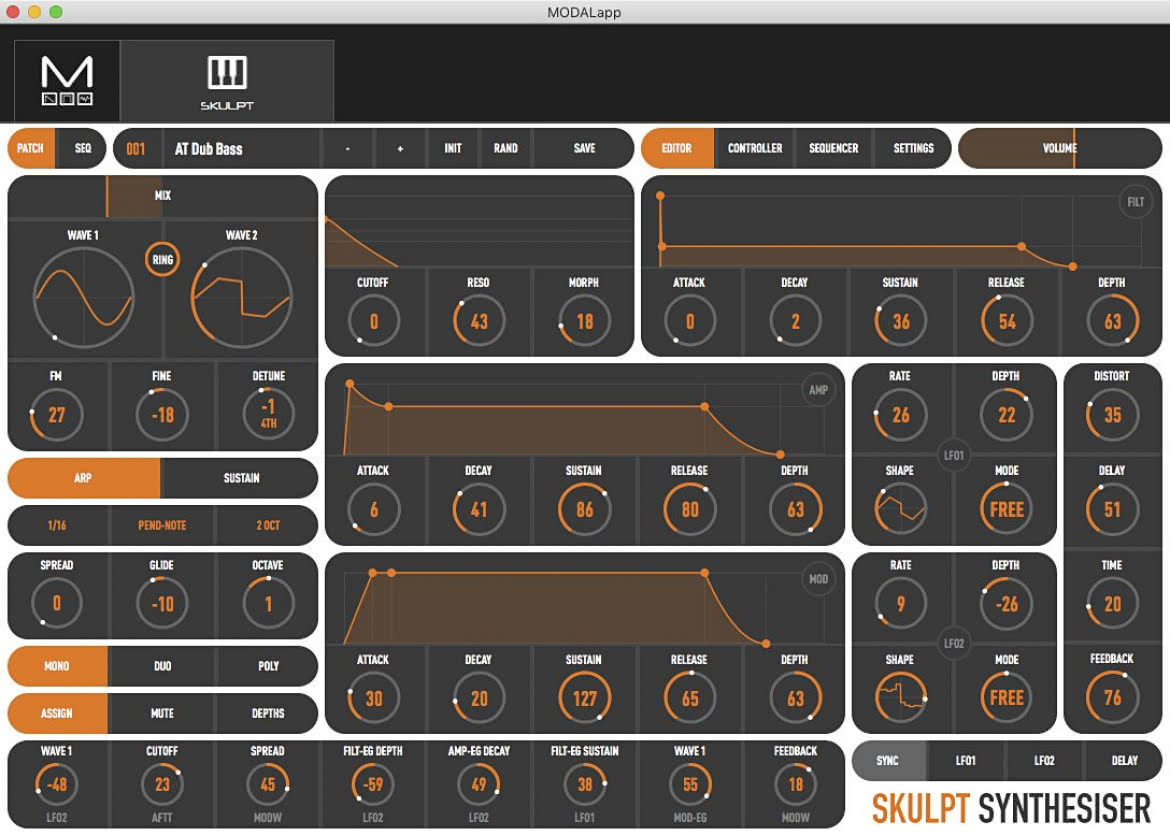Click the filter CUTOFF knob showing 0
Viewport: 1170px width, 836px height.
pyautogui.click(x=374, y=321)
